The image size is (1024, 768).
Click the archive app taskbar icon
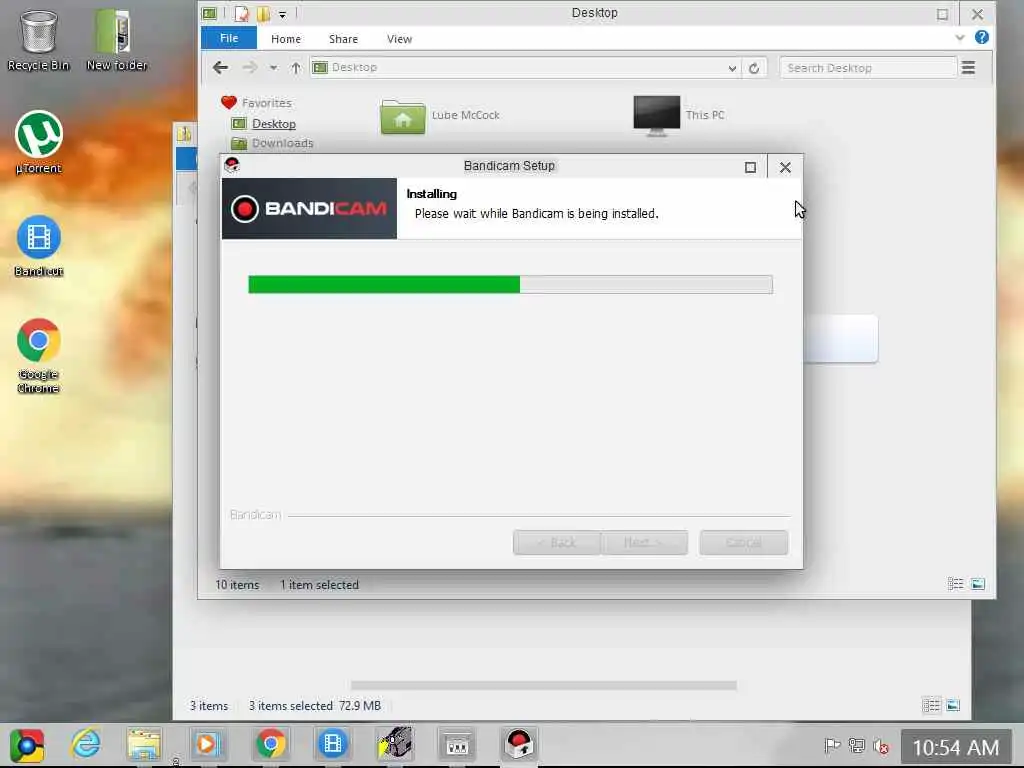click(x=394, y=744)
